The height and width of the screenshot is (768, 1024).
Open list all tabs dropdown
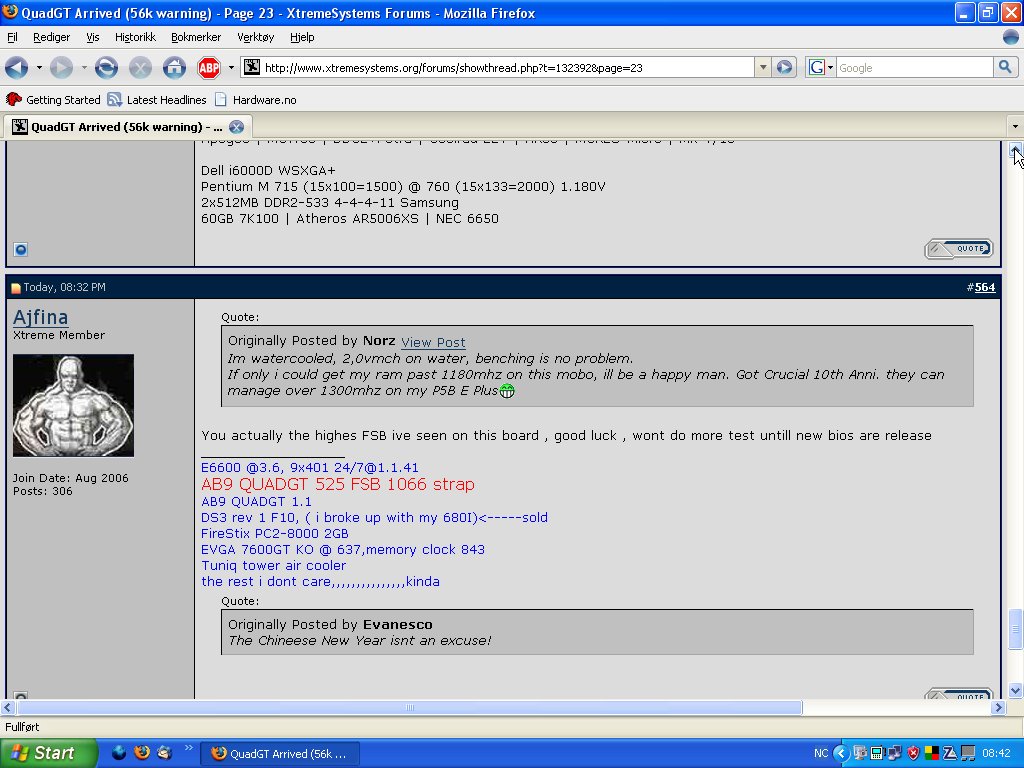tap(1015, 127)
